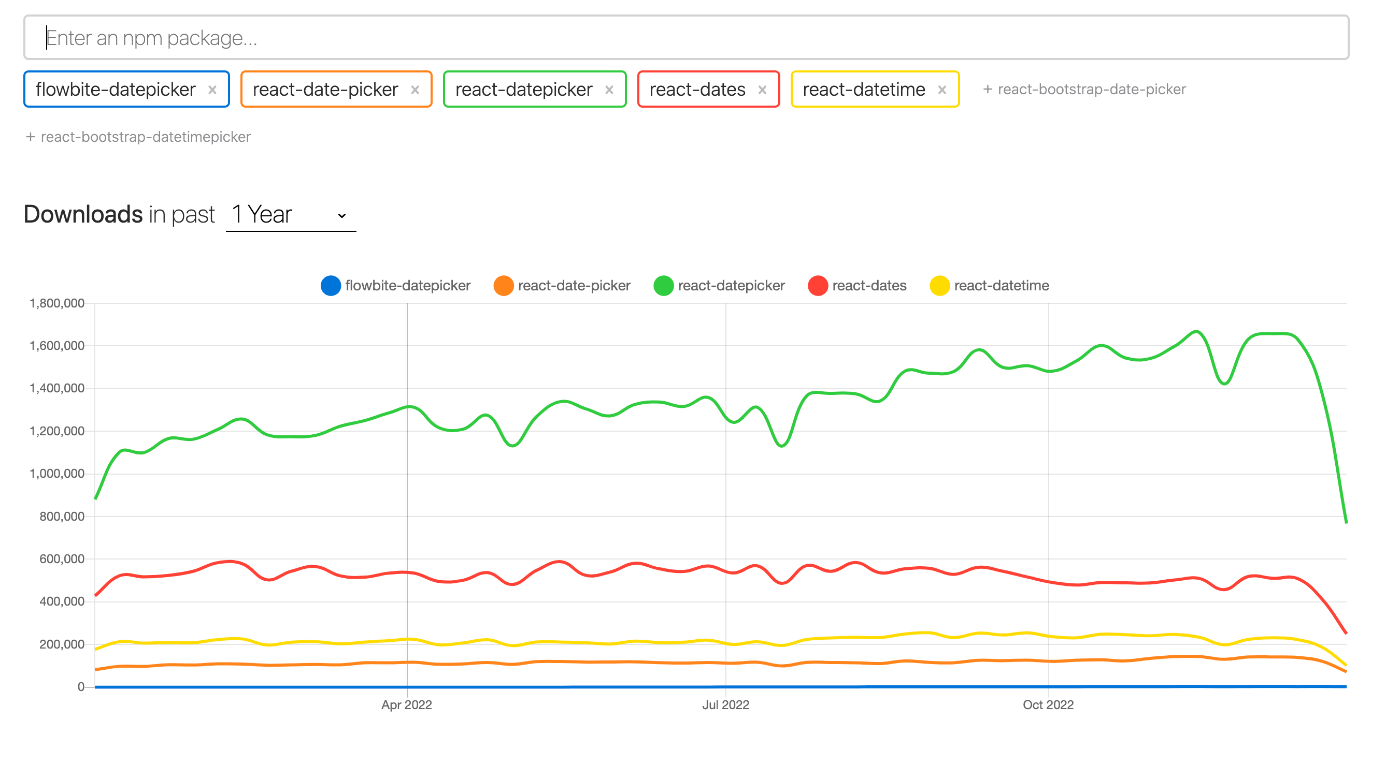Open the 1 Year time range dropdown
Image resolution: width=1400 pixels, height=765 pixels.
coord(291,215)
